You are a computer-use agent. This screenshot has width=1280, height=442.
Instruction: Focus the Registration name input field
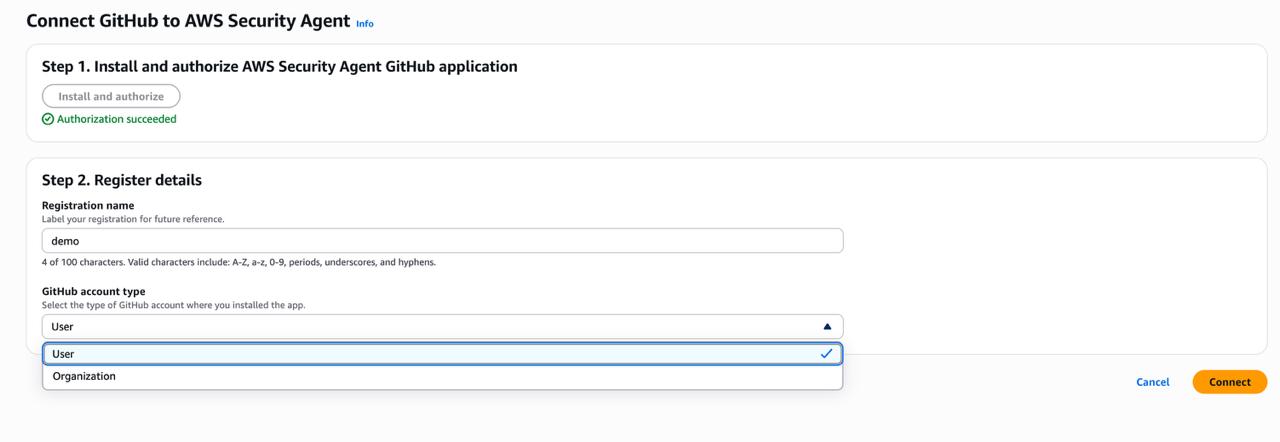pyautogui.click(x=442, y=241)
